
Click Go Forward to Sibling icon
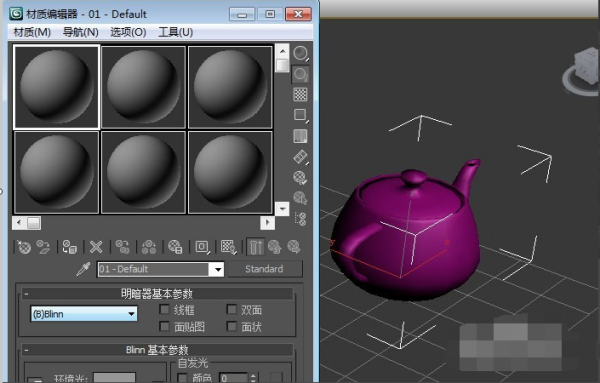(x=294, y=247)
